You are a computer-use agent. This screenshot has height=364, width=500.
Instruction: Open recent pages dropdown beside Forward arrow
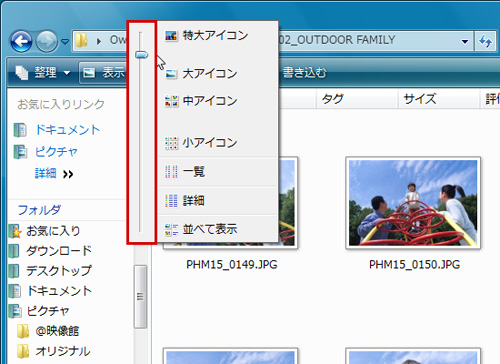(x=65, y=42)
